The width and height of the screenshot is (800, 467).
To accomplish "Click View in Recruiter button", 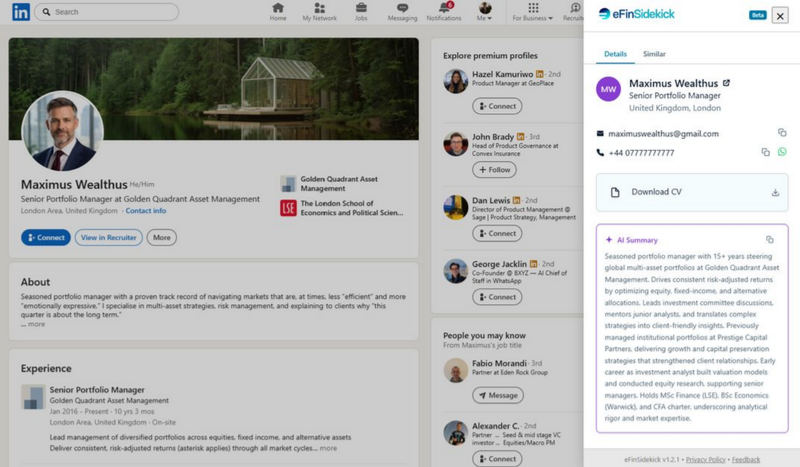I will tap(109, 237).
